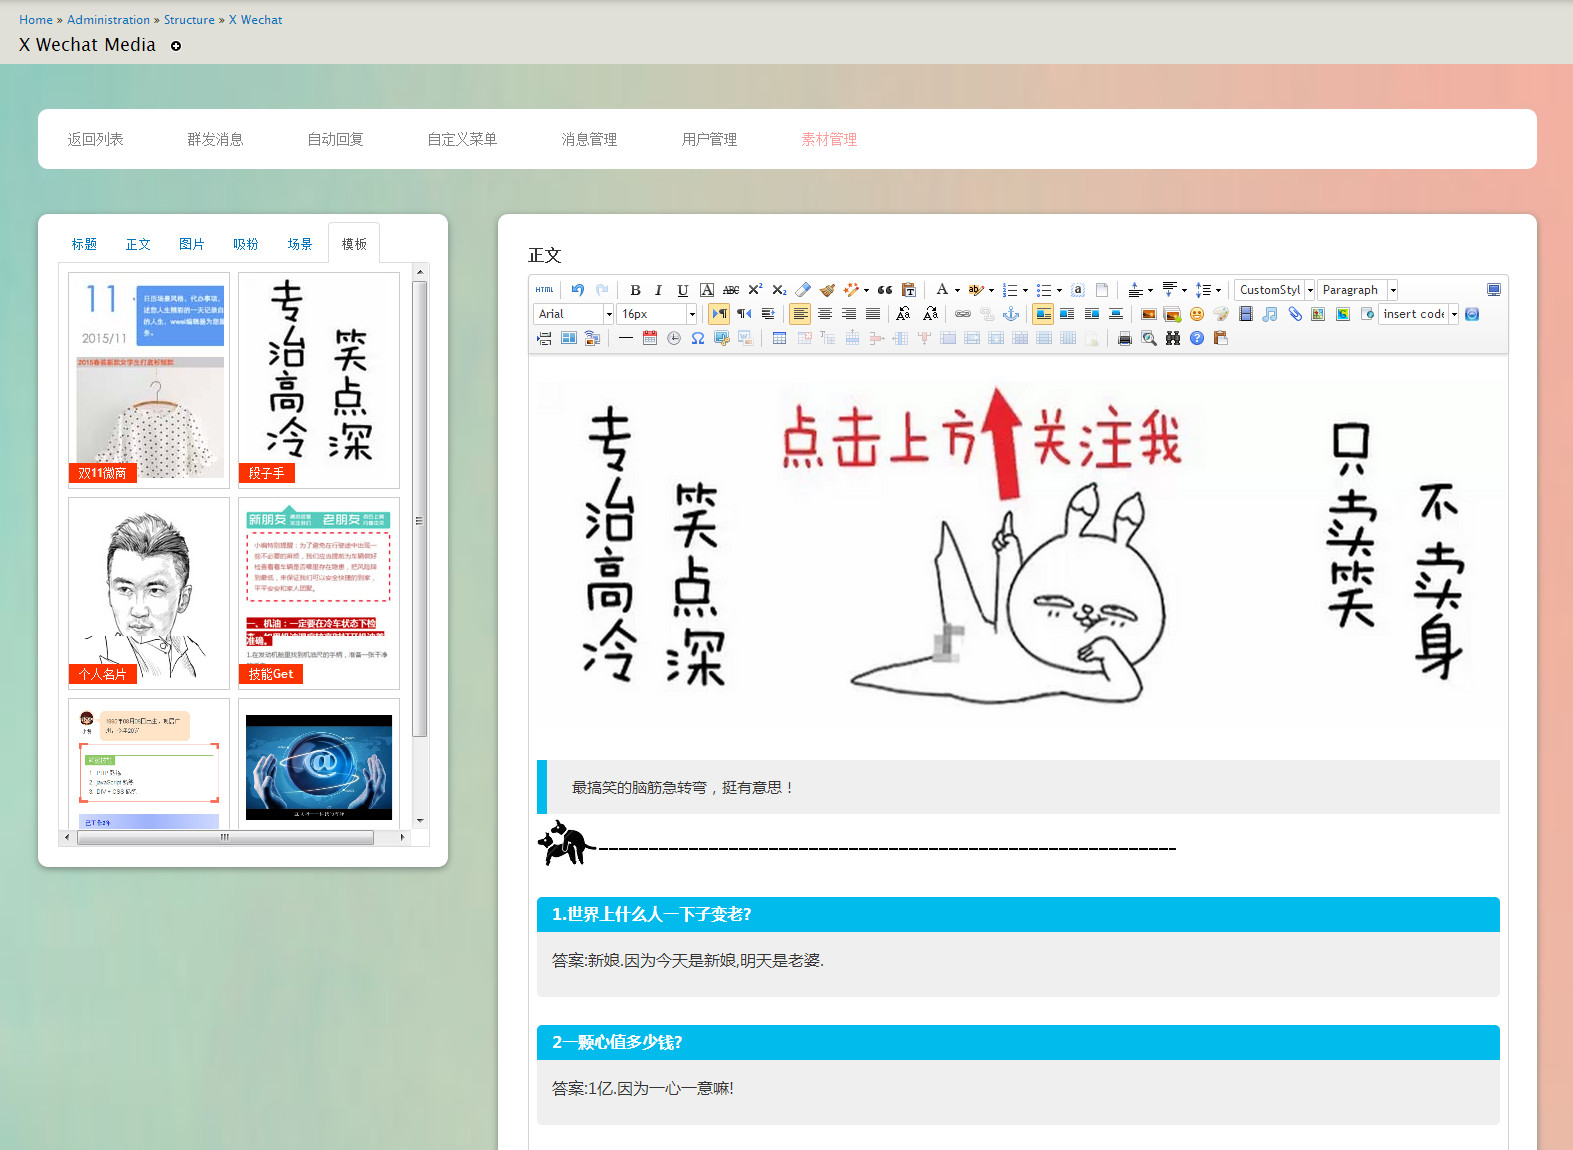The height and width of the screenshot is (1150, 1573).
Task: Toggle bold formatting
Action: click(635, 290)
